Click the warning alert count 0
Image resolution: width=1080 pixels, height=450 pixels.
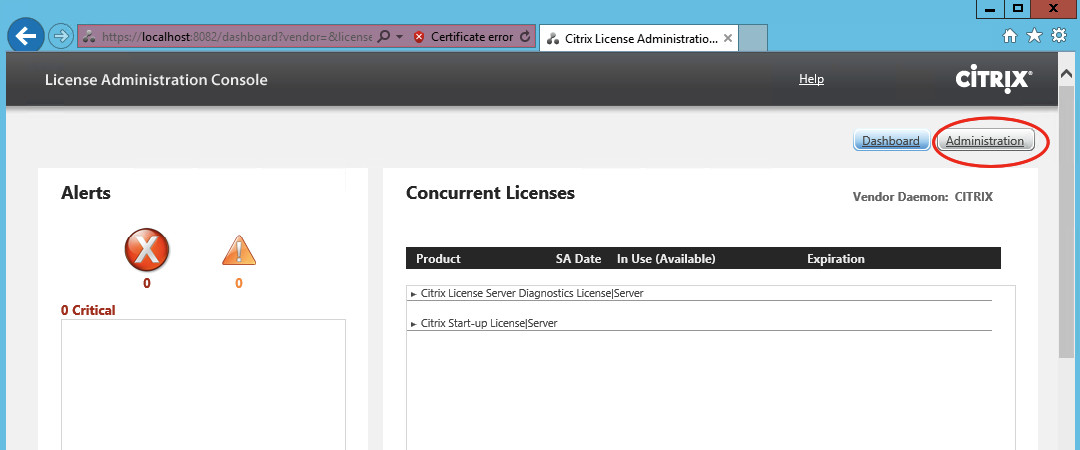[x=239, y=283]
